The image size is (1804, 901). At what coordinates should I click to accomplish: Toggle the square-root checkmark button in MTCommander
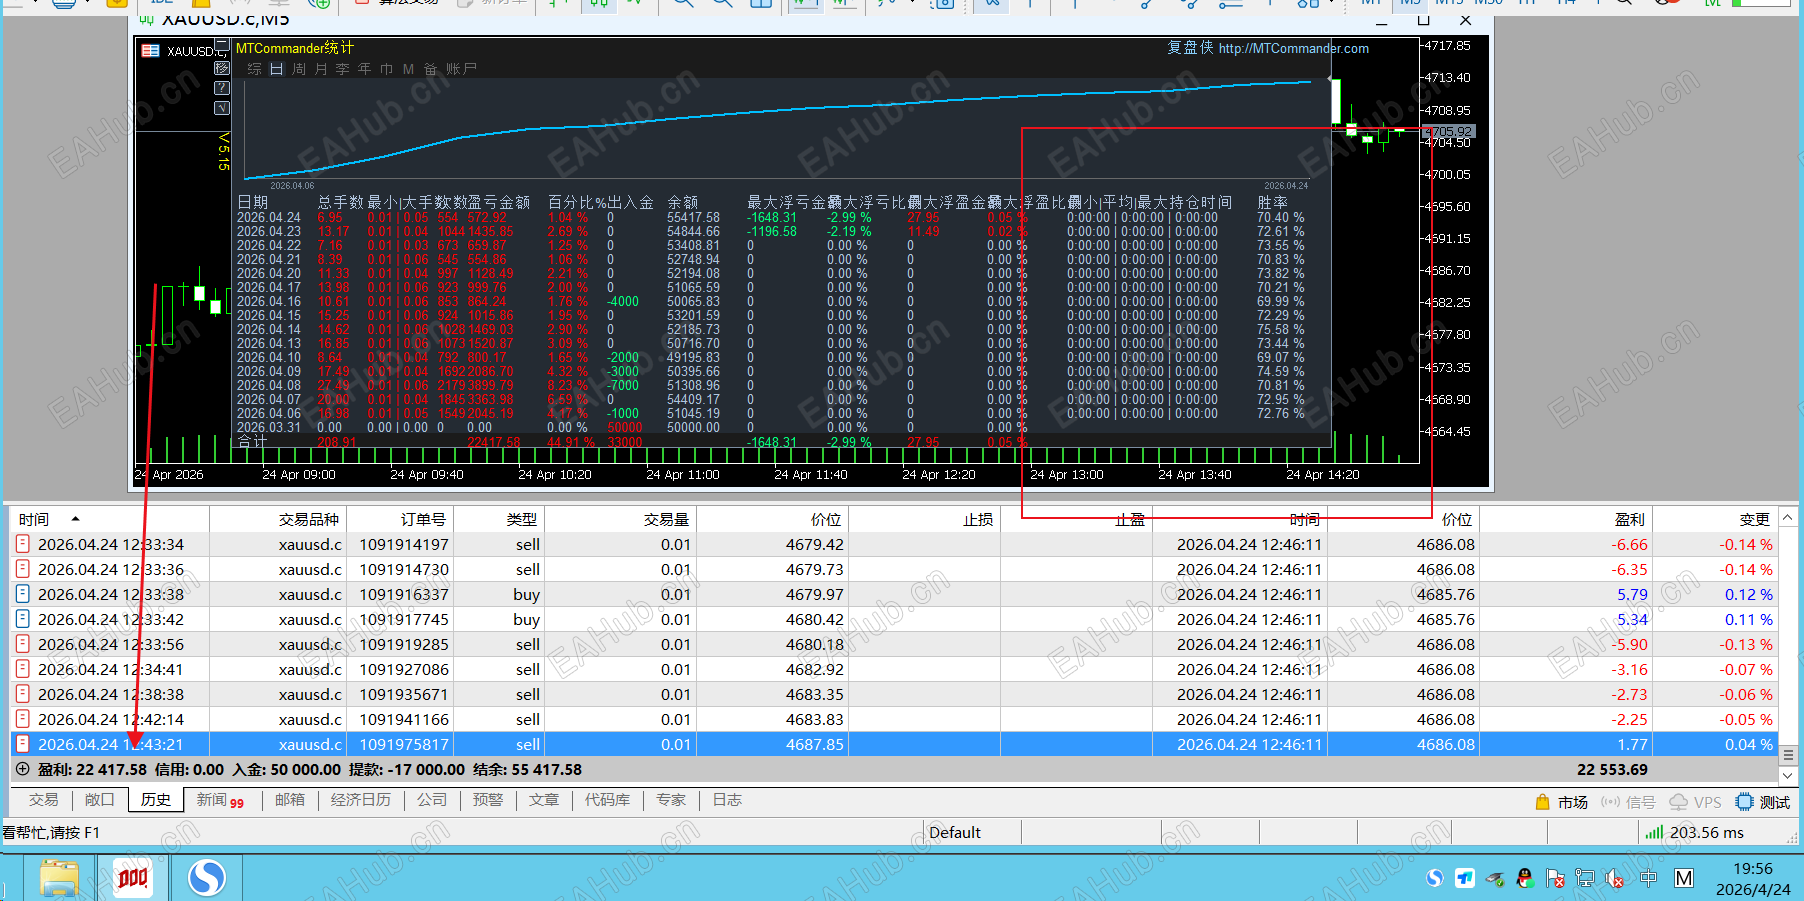[x=222, y=108]
